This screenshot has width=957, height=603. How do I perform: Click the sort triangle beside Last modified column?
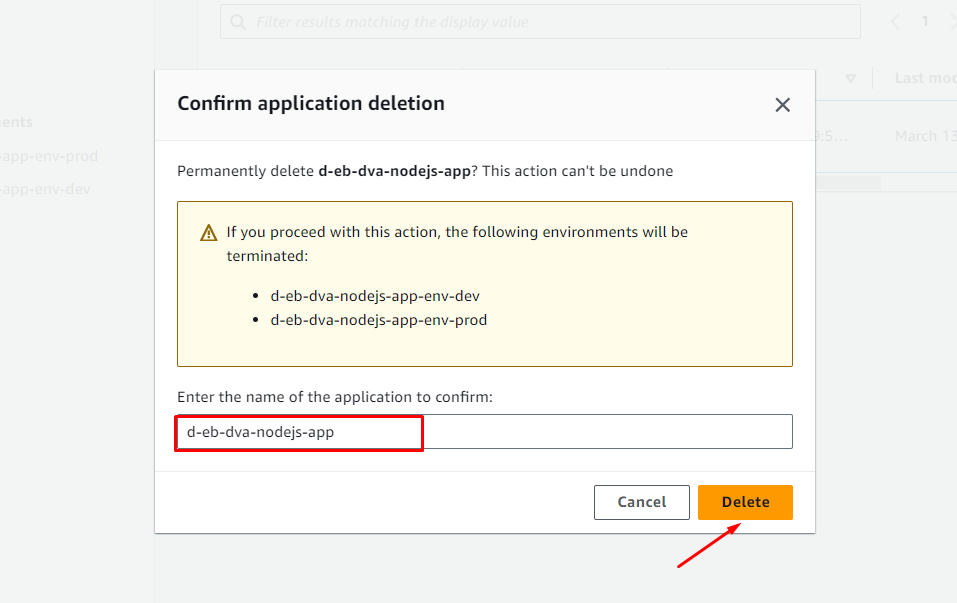[x=850, y=79]
